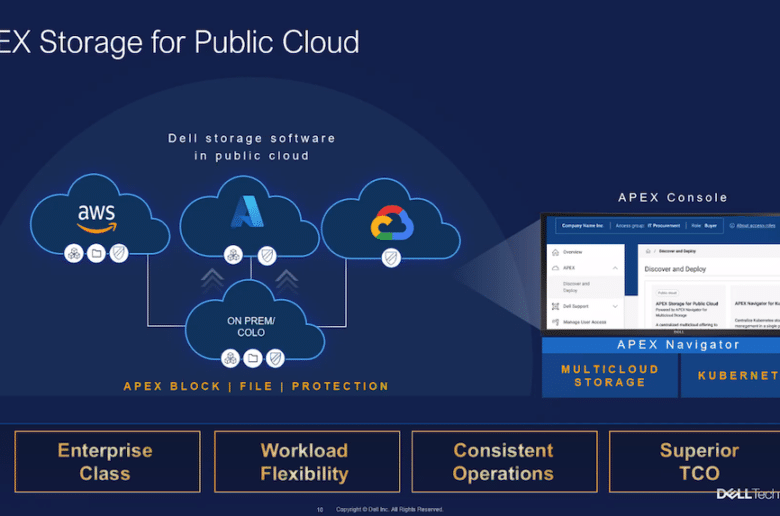The image size is (780, 516).
Task: Select the protection shield icon under AWS
Action: tap(119, 254)
